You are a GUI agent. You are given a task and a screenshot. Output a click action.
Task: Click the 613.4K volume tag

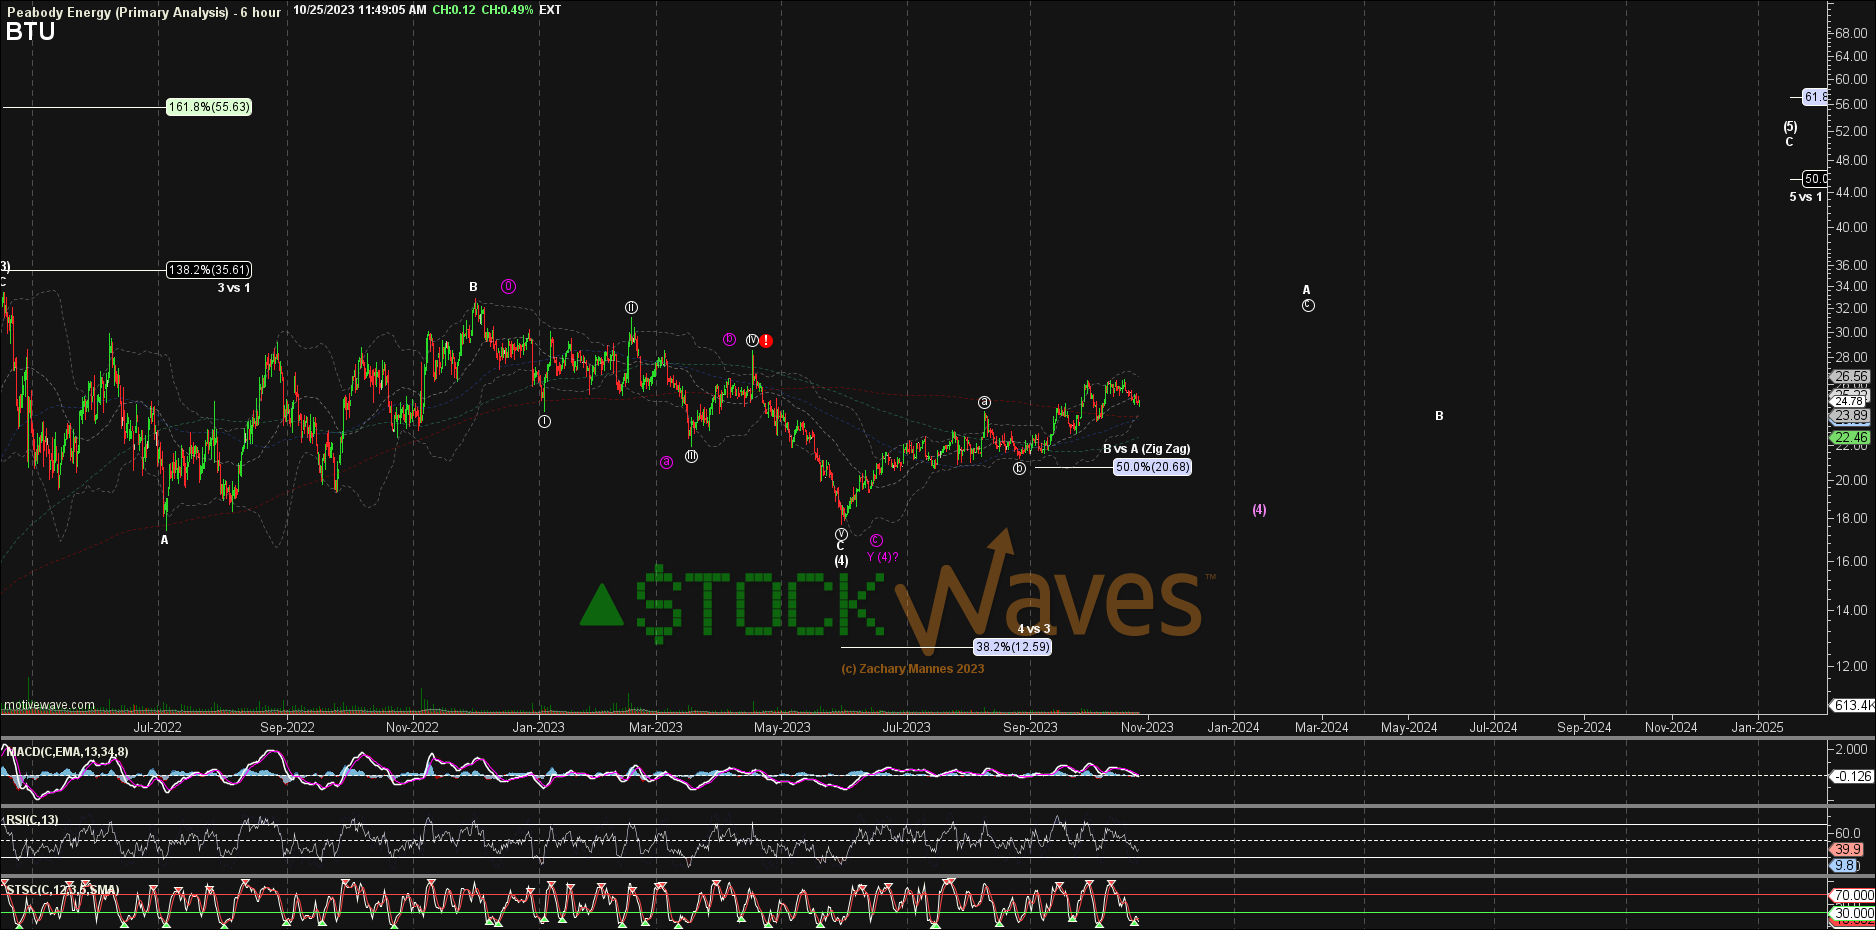tap(1853, 705)
